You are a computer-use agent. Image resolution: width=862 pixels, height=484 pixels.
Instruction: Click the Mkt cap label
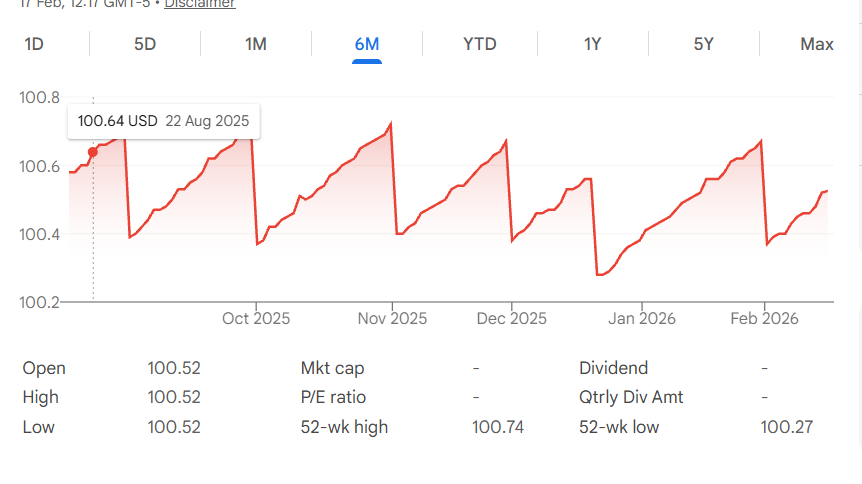coord(332,368)
